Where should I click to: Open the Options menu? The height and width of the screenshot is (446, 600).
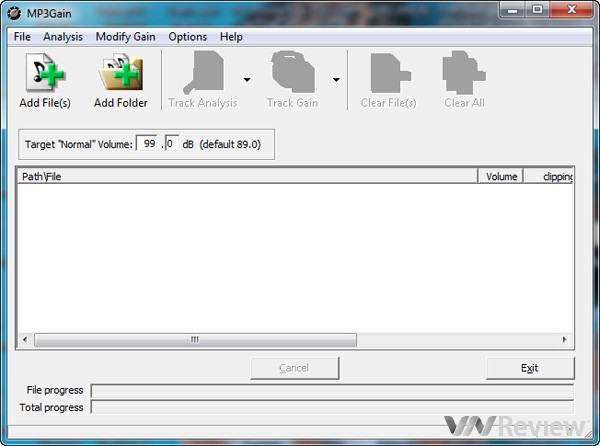pyautogui.click(x=188, y=37)
